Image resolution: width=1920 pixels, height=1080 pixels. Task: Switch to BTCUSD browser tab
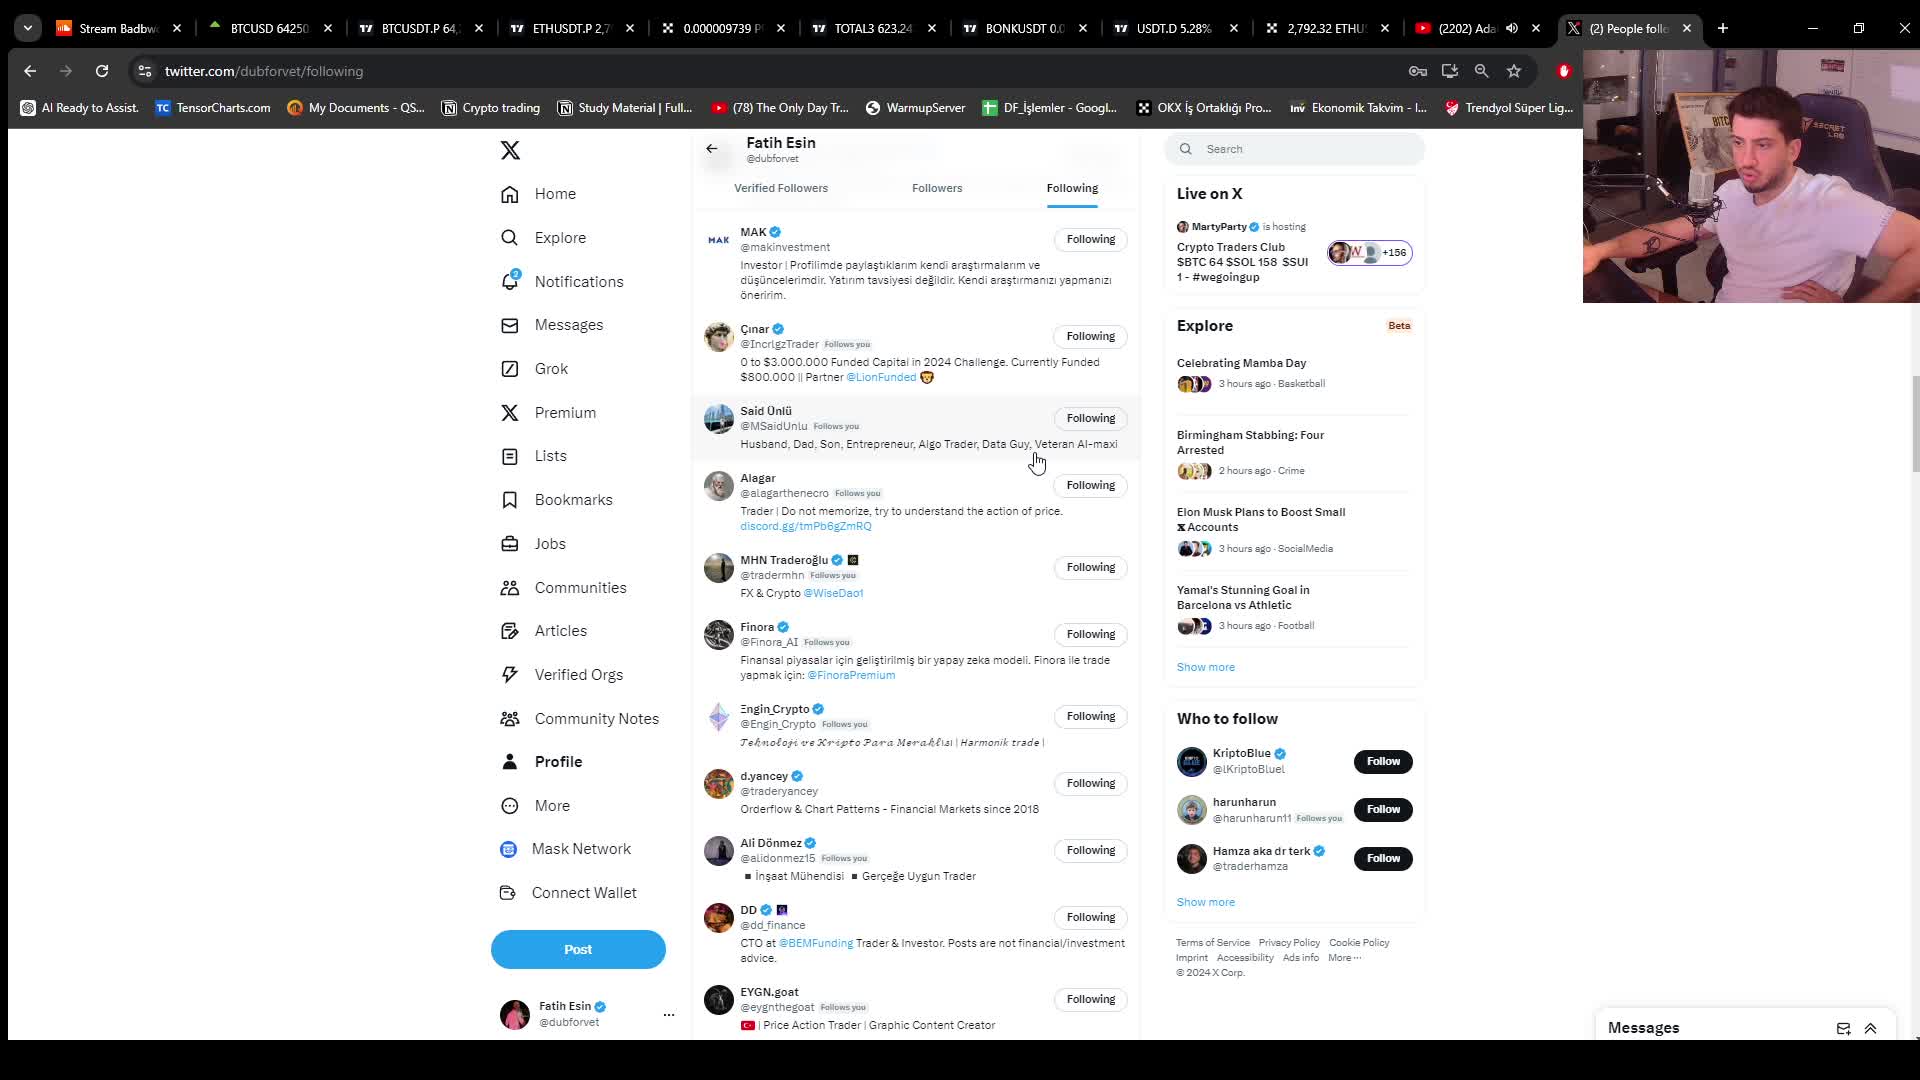click(x=268, y=28)
